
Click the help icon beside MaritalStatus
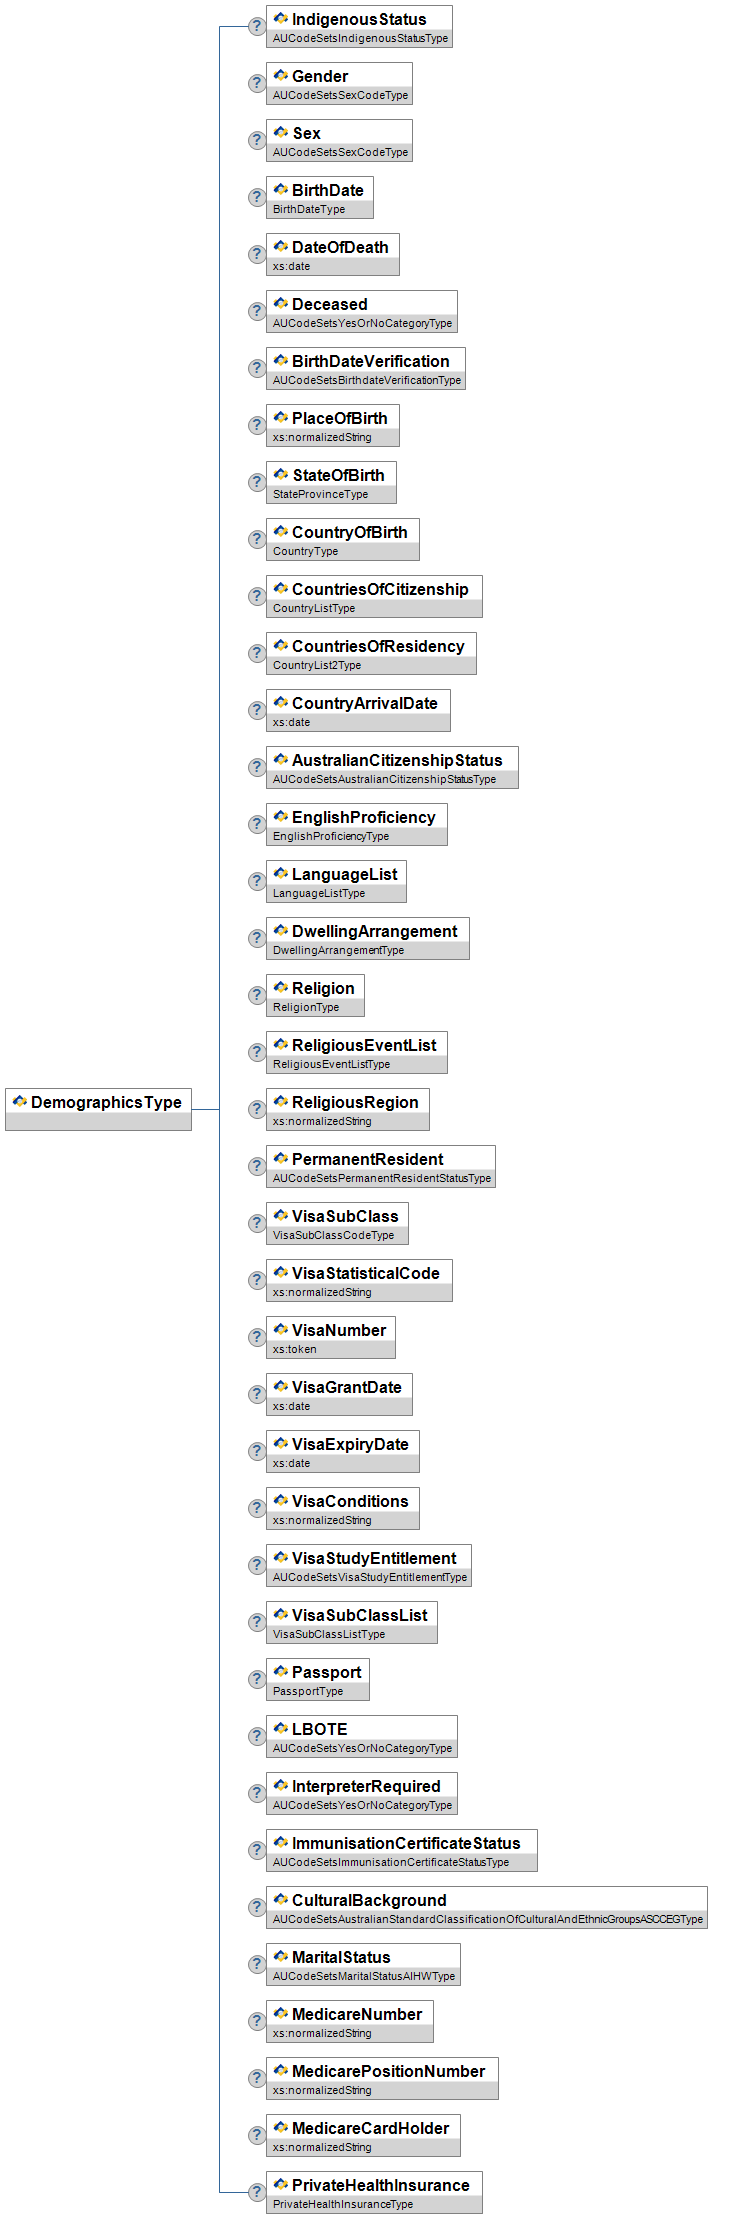(x=257, y=1964)
